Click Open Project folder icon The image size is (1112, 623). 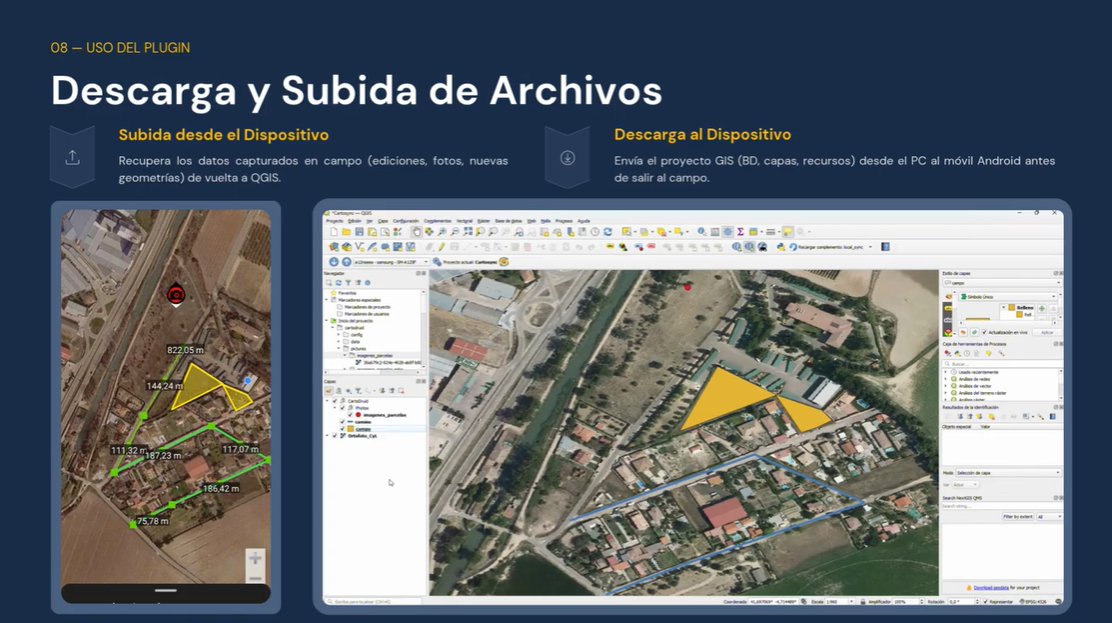click(346, 232)
